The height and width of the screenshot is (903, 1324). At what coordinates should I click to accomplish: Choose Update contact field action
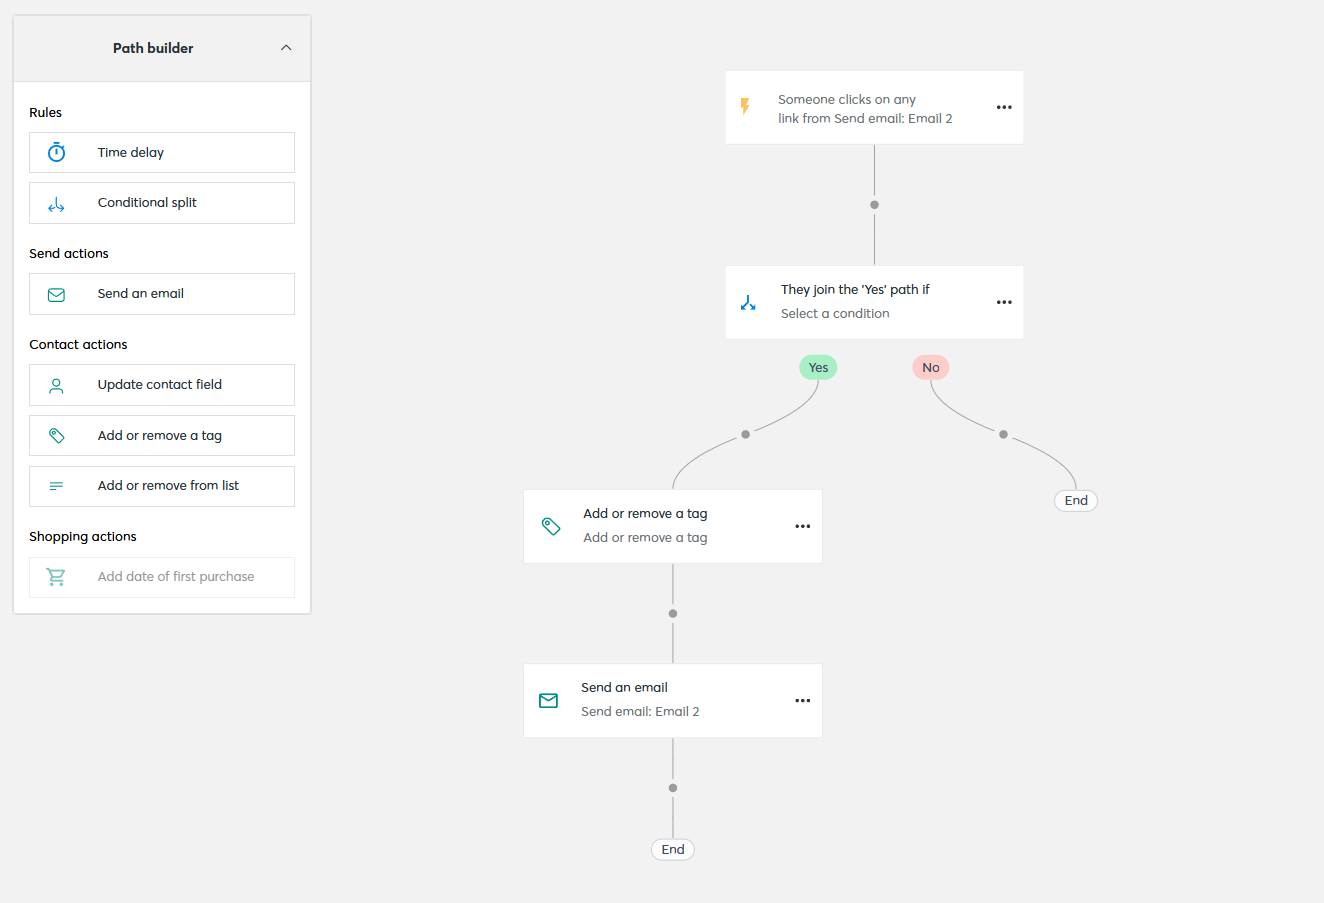pyautogui.click(x=162, y=385)
